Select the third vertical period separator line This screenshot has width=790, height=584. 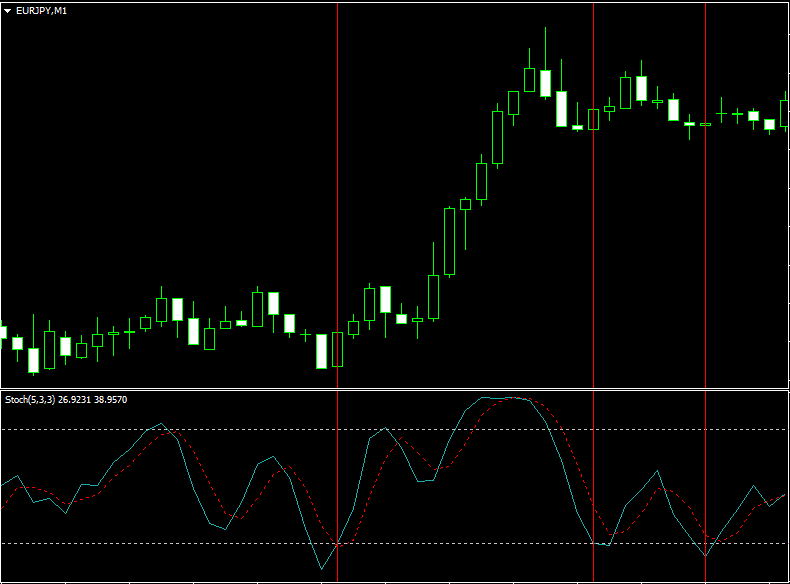(706, 250)
